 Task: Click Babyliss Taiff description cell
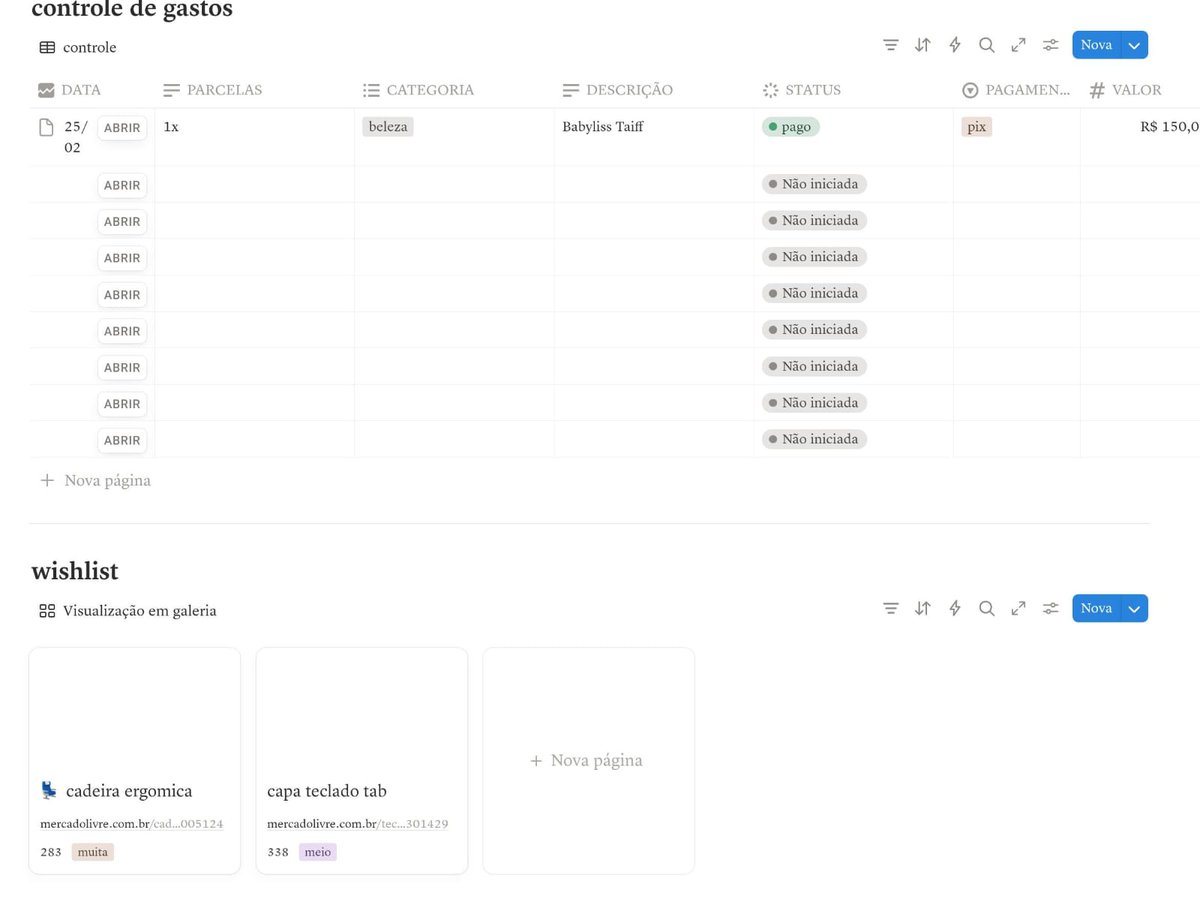655,137
